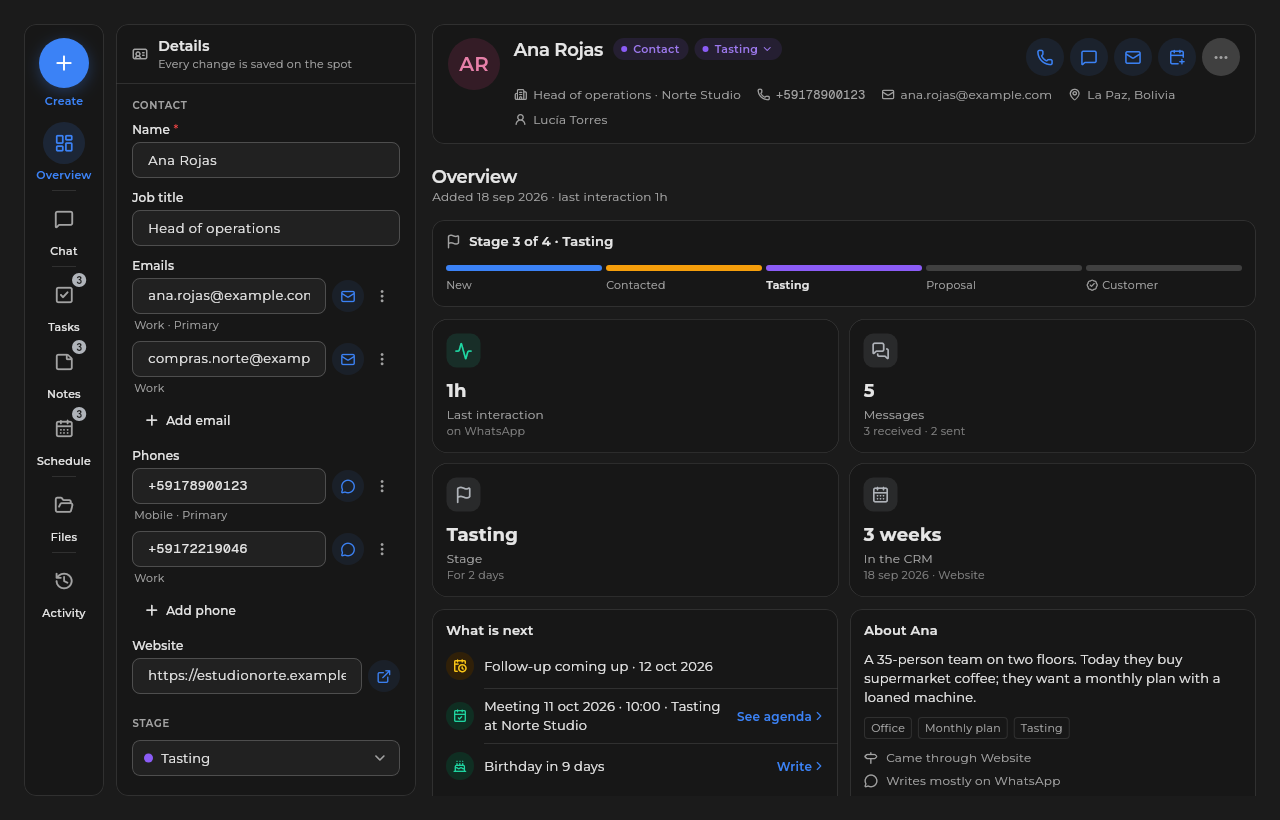1280x820 pixels.
Task: Call Ana Rojas with the phone icon
Action: (1045, 57)
